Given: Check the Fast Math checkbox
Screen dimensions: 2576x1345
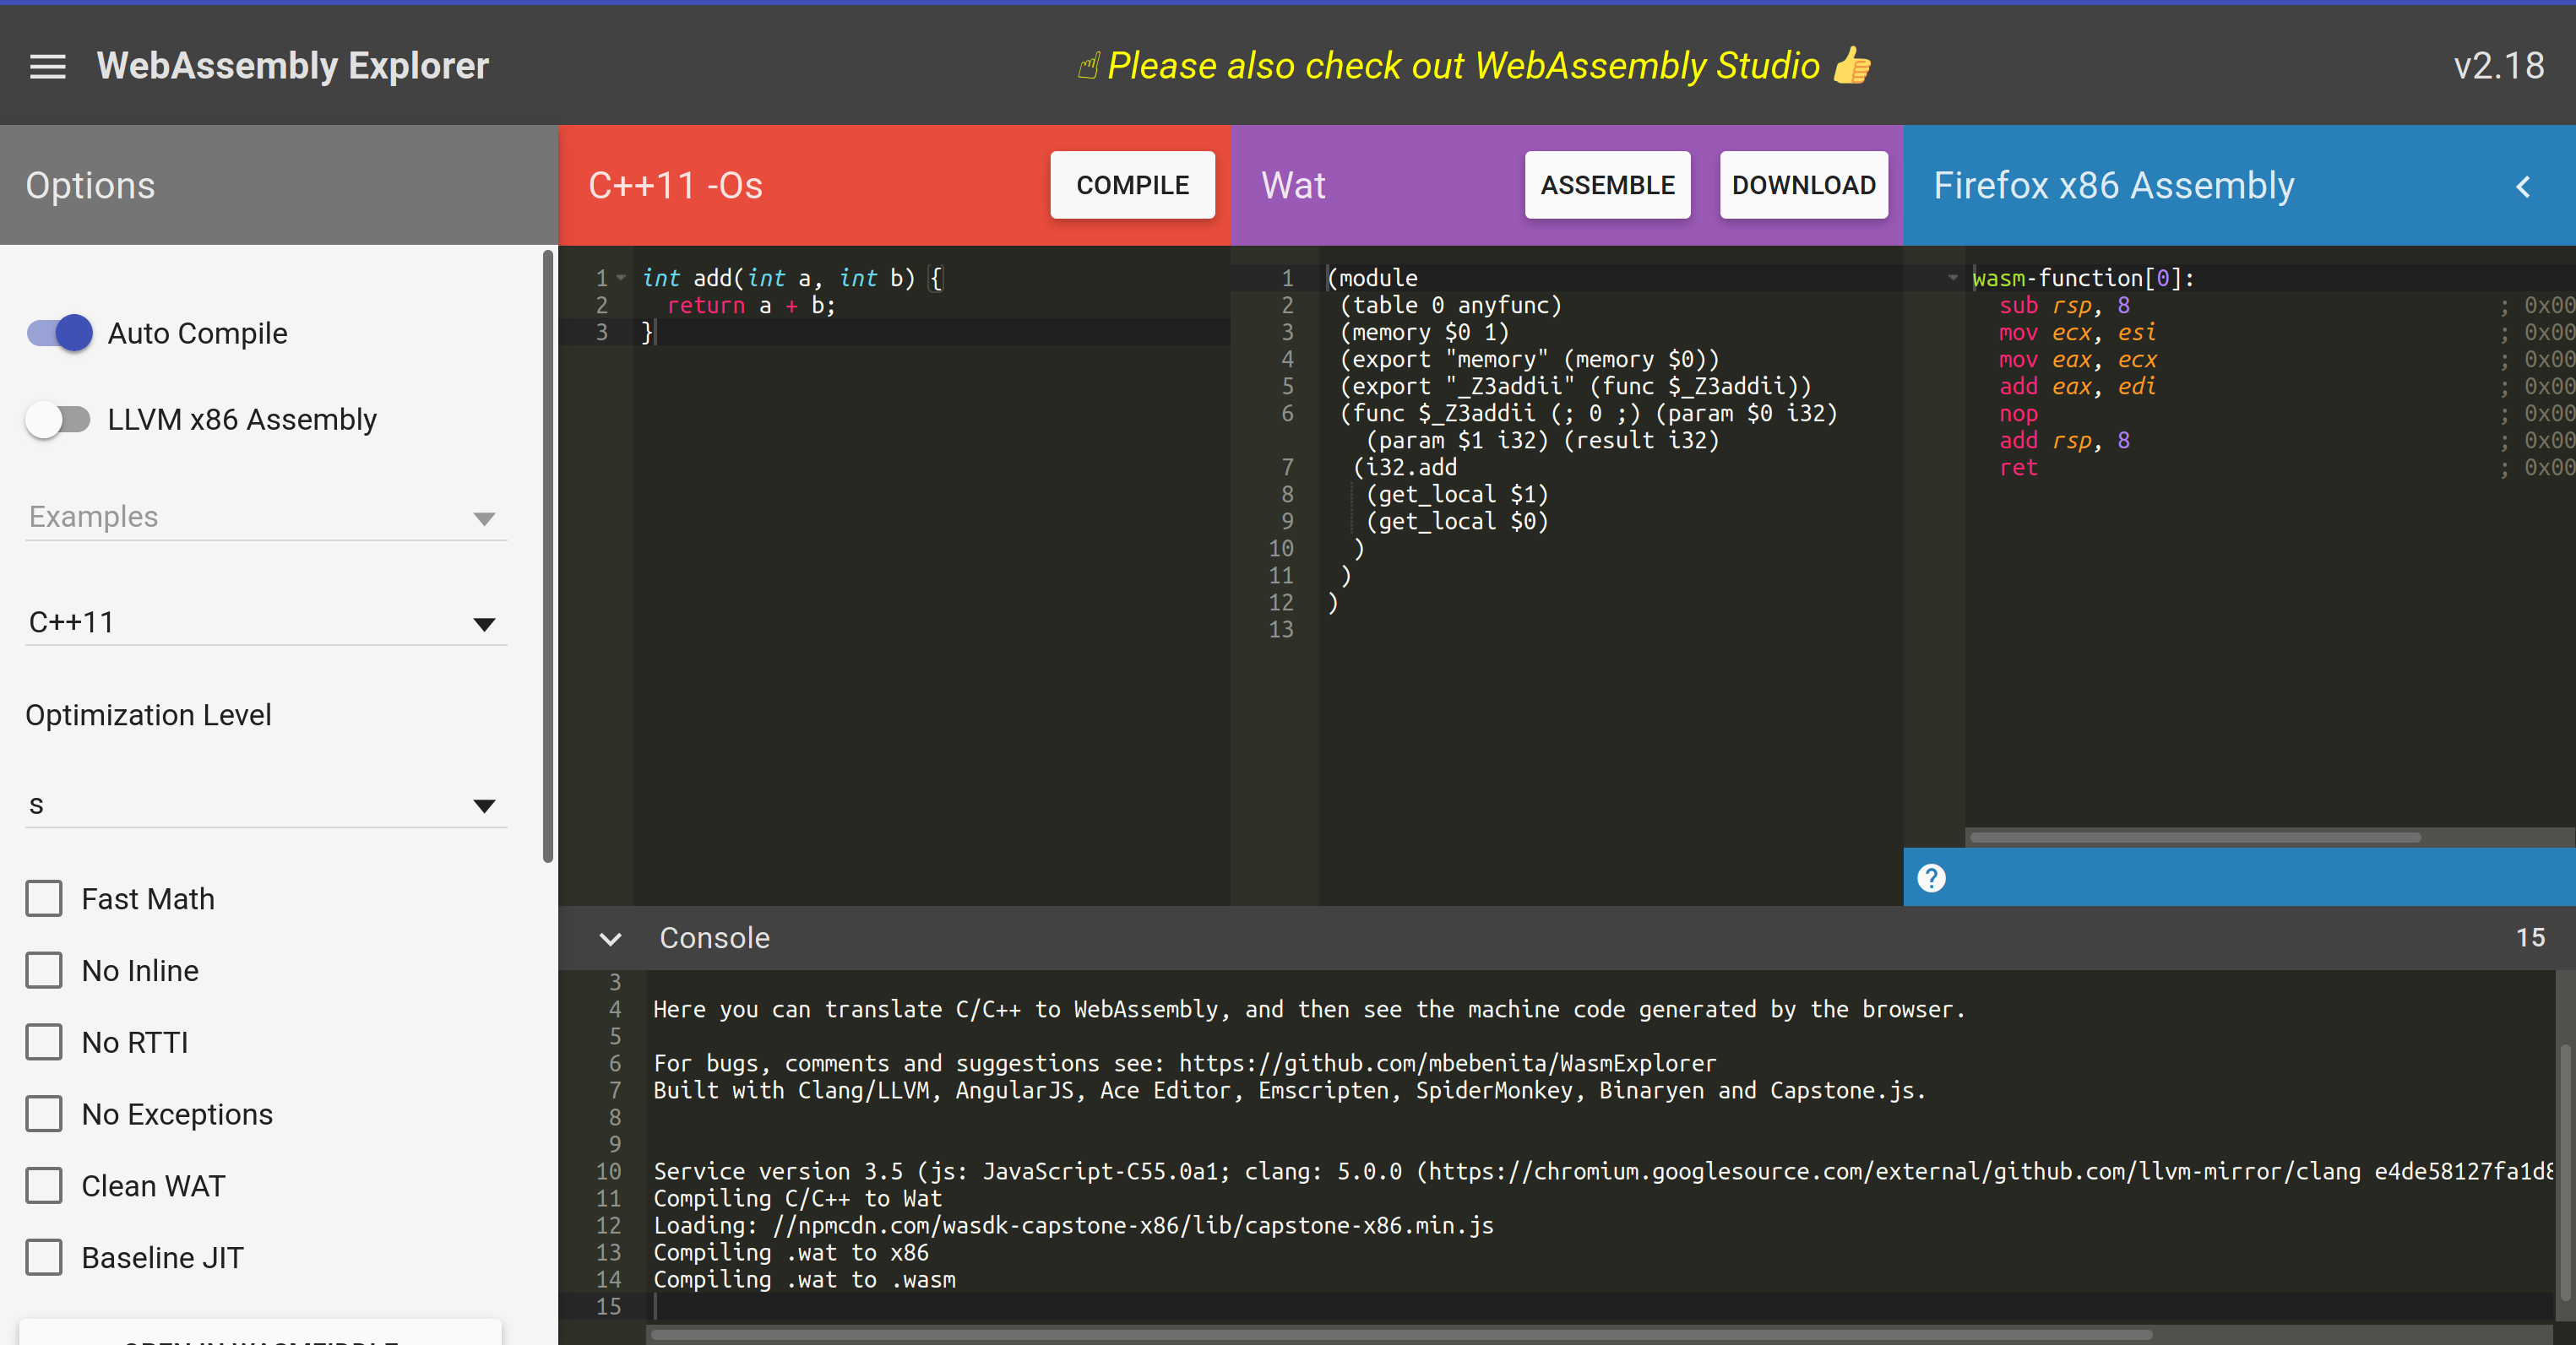Looking at the screenshot, I should click(x=44, y=898).
